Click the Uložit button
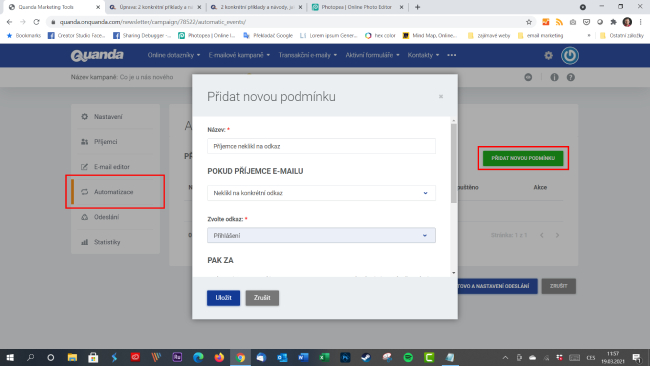Screen dimensions: 650x366 [223, 298]
